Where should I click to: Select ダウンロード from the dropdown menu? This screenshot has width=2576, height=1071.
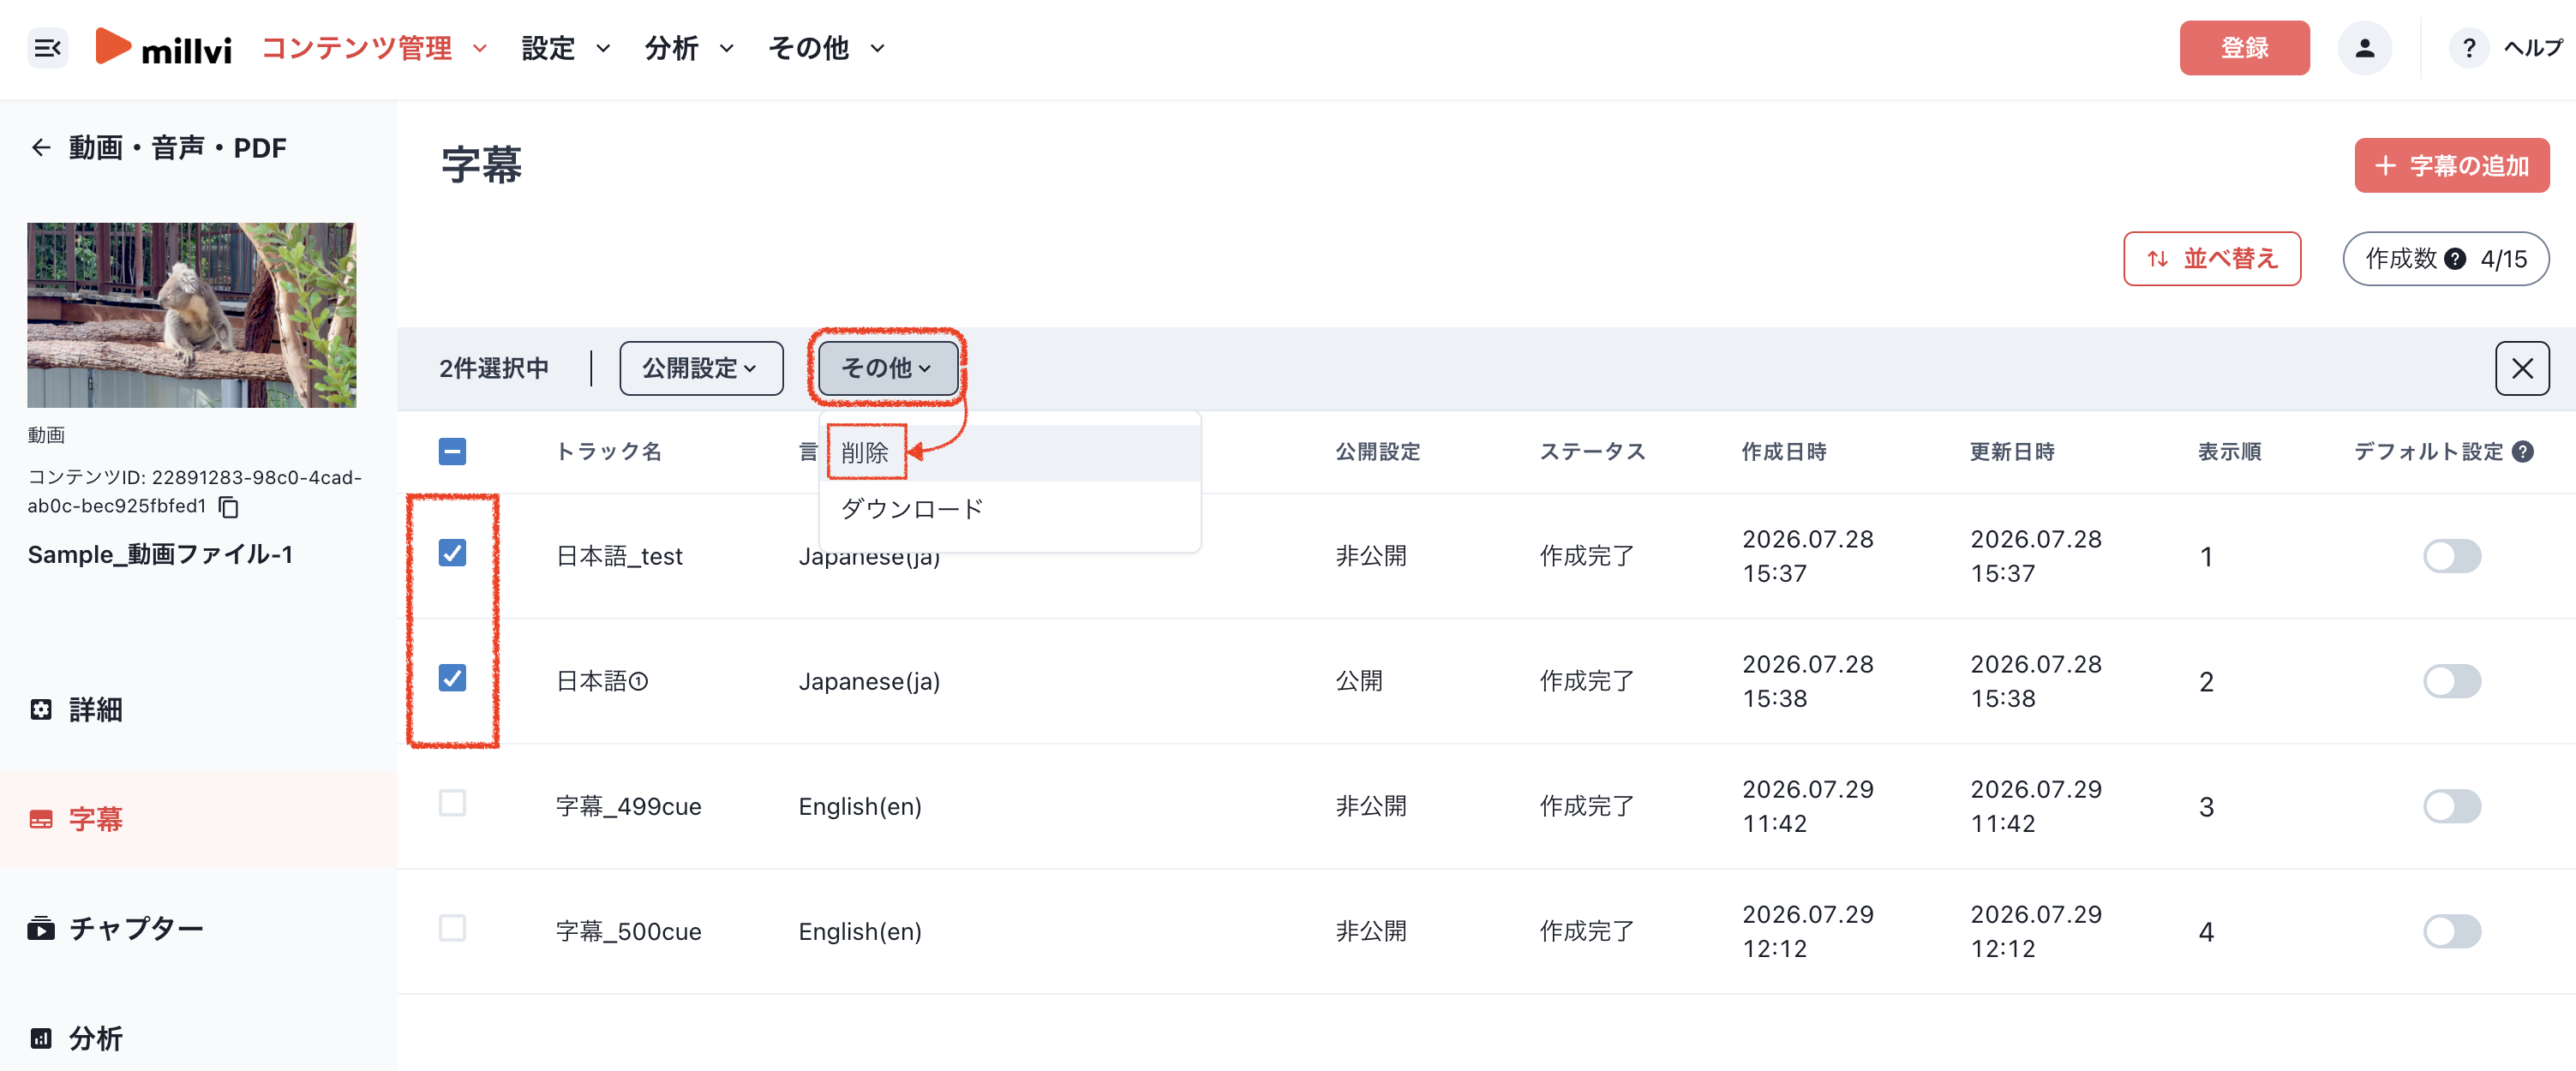click(x=1010, y=509)
